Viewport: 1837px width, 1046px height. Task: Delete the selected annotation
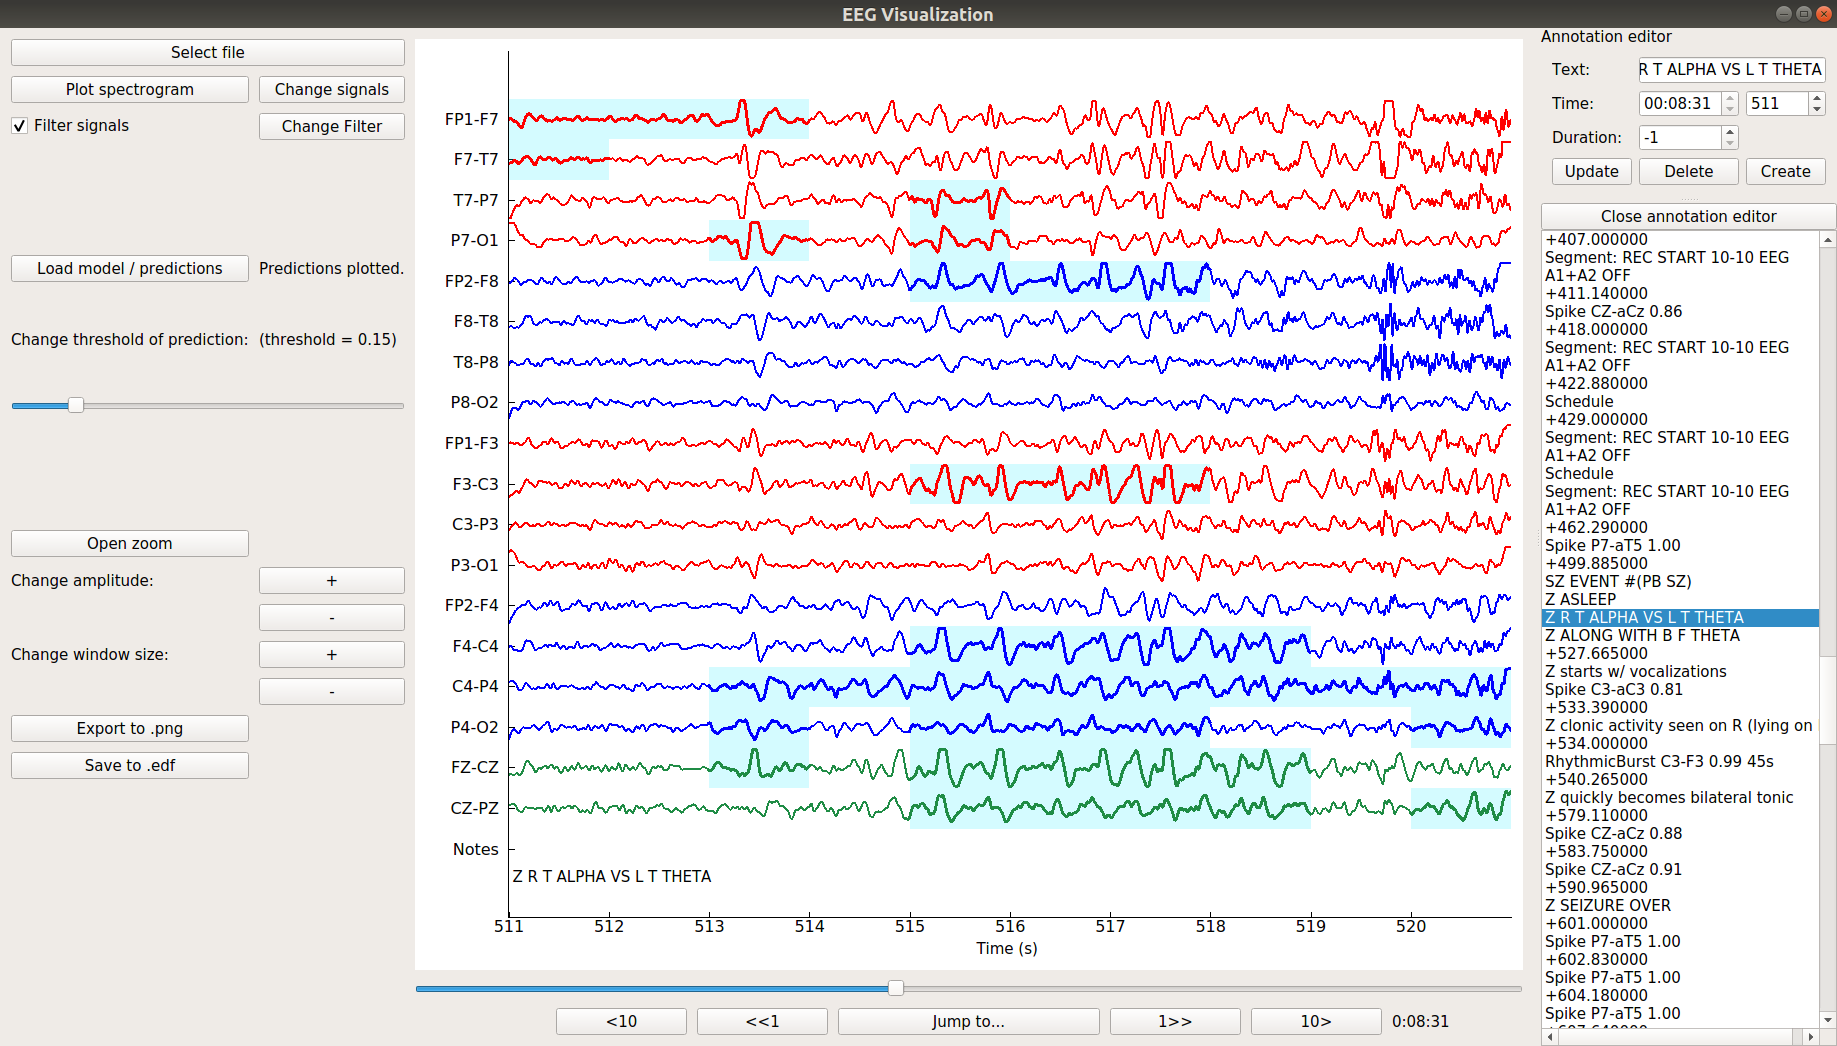click(x=1688, y=171)
